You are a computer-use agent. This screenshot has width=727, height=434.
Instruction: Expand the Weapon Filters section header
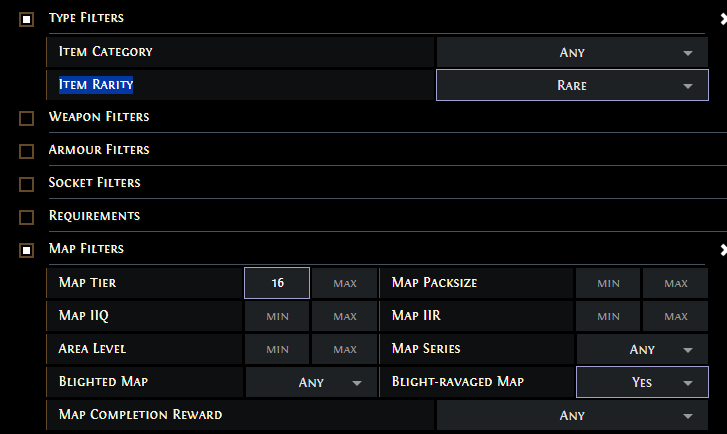point(99,118)
